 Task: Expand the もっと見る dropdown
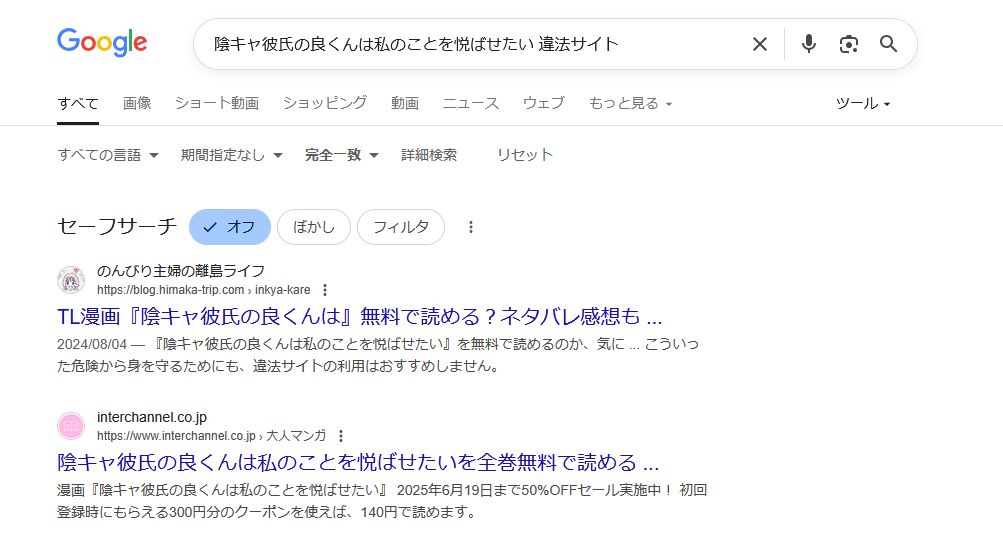630,103
